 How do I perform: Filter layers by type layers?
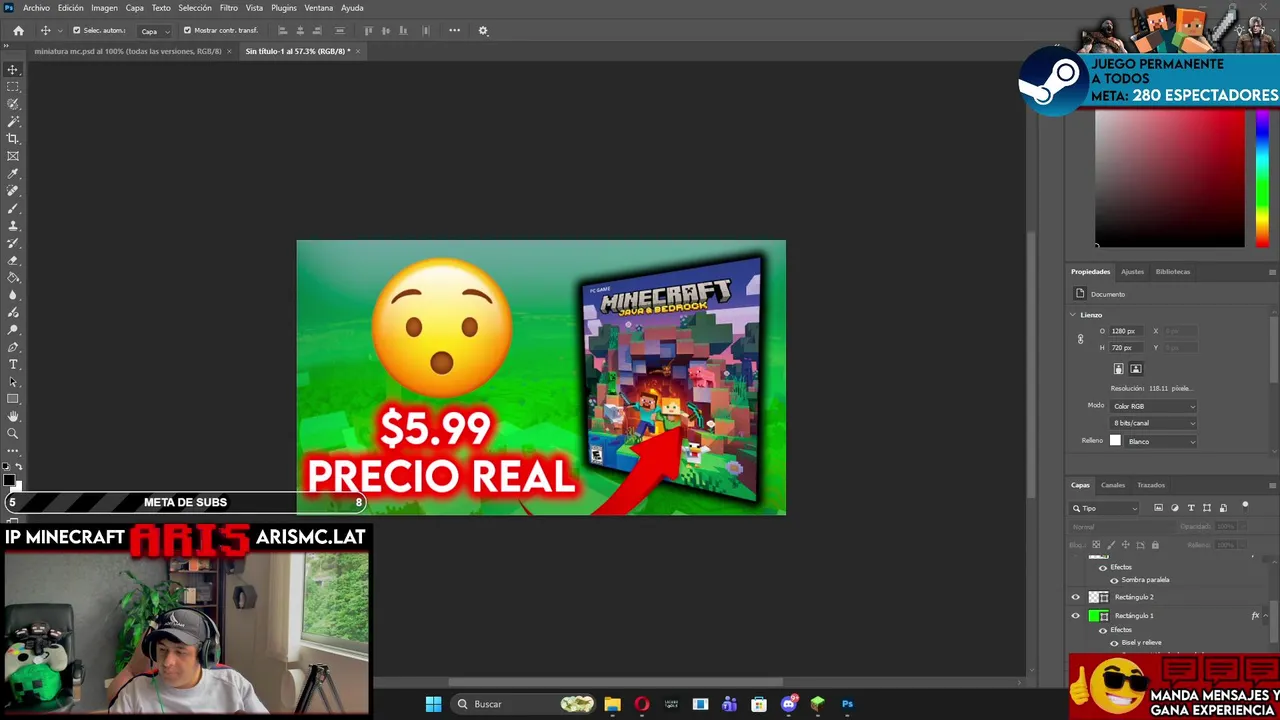click(x=1191, y=508)
